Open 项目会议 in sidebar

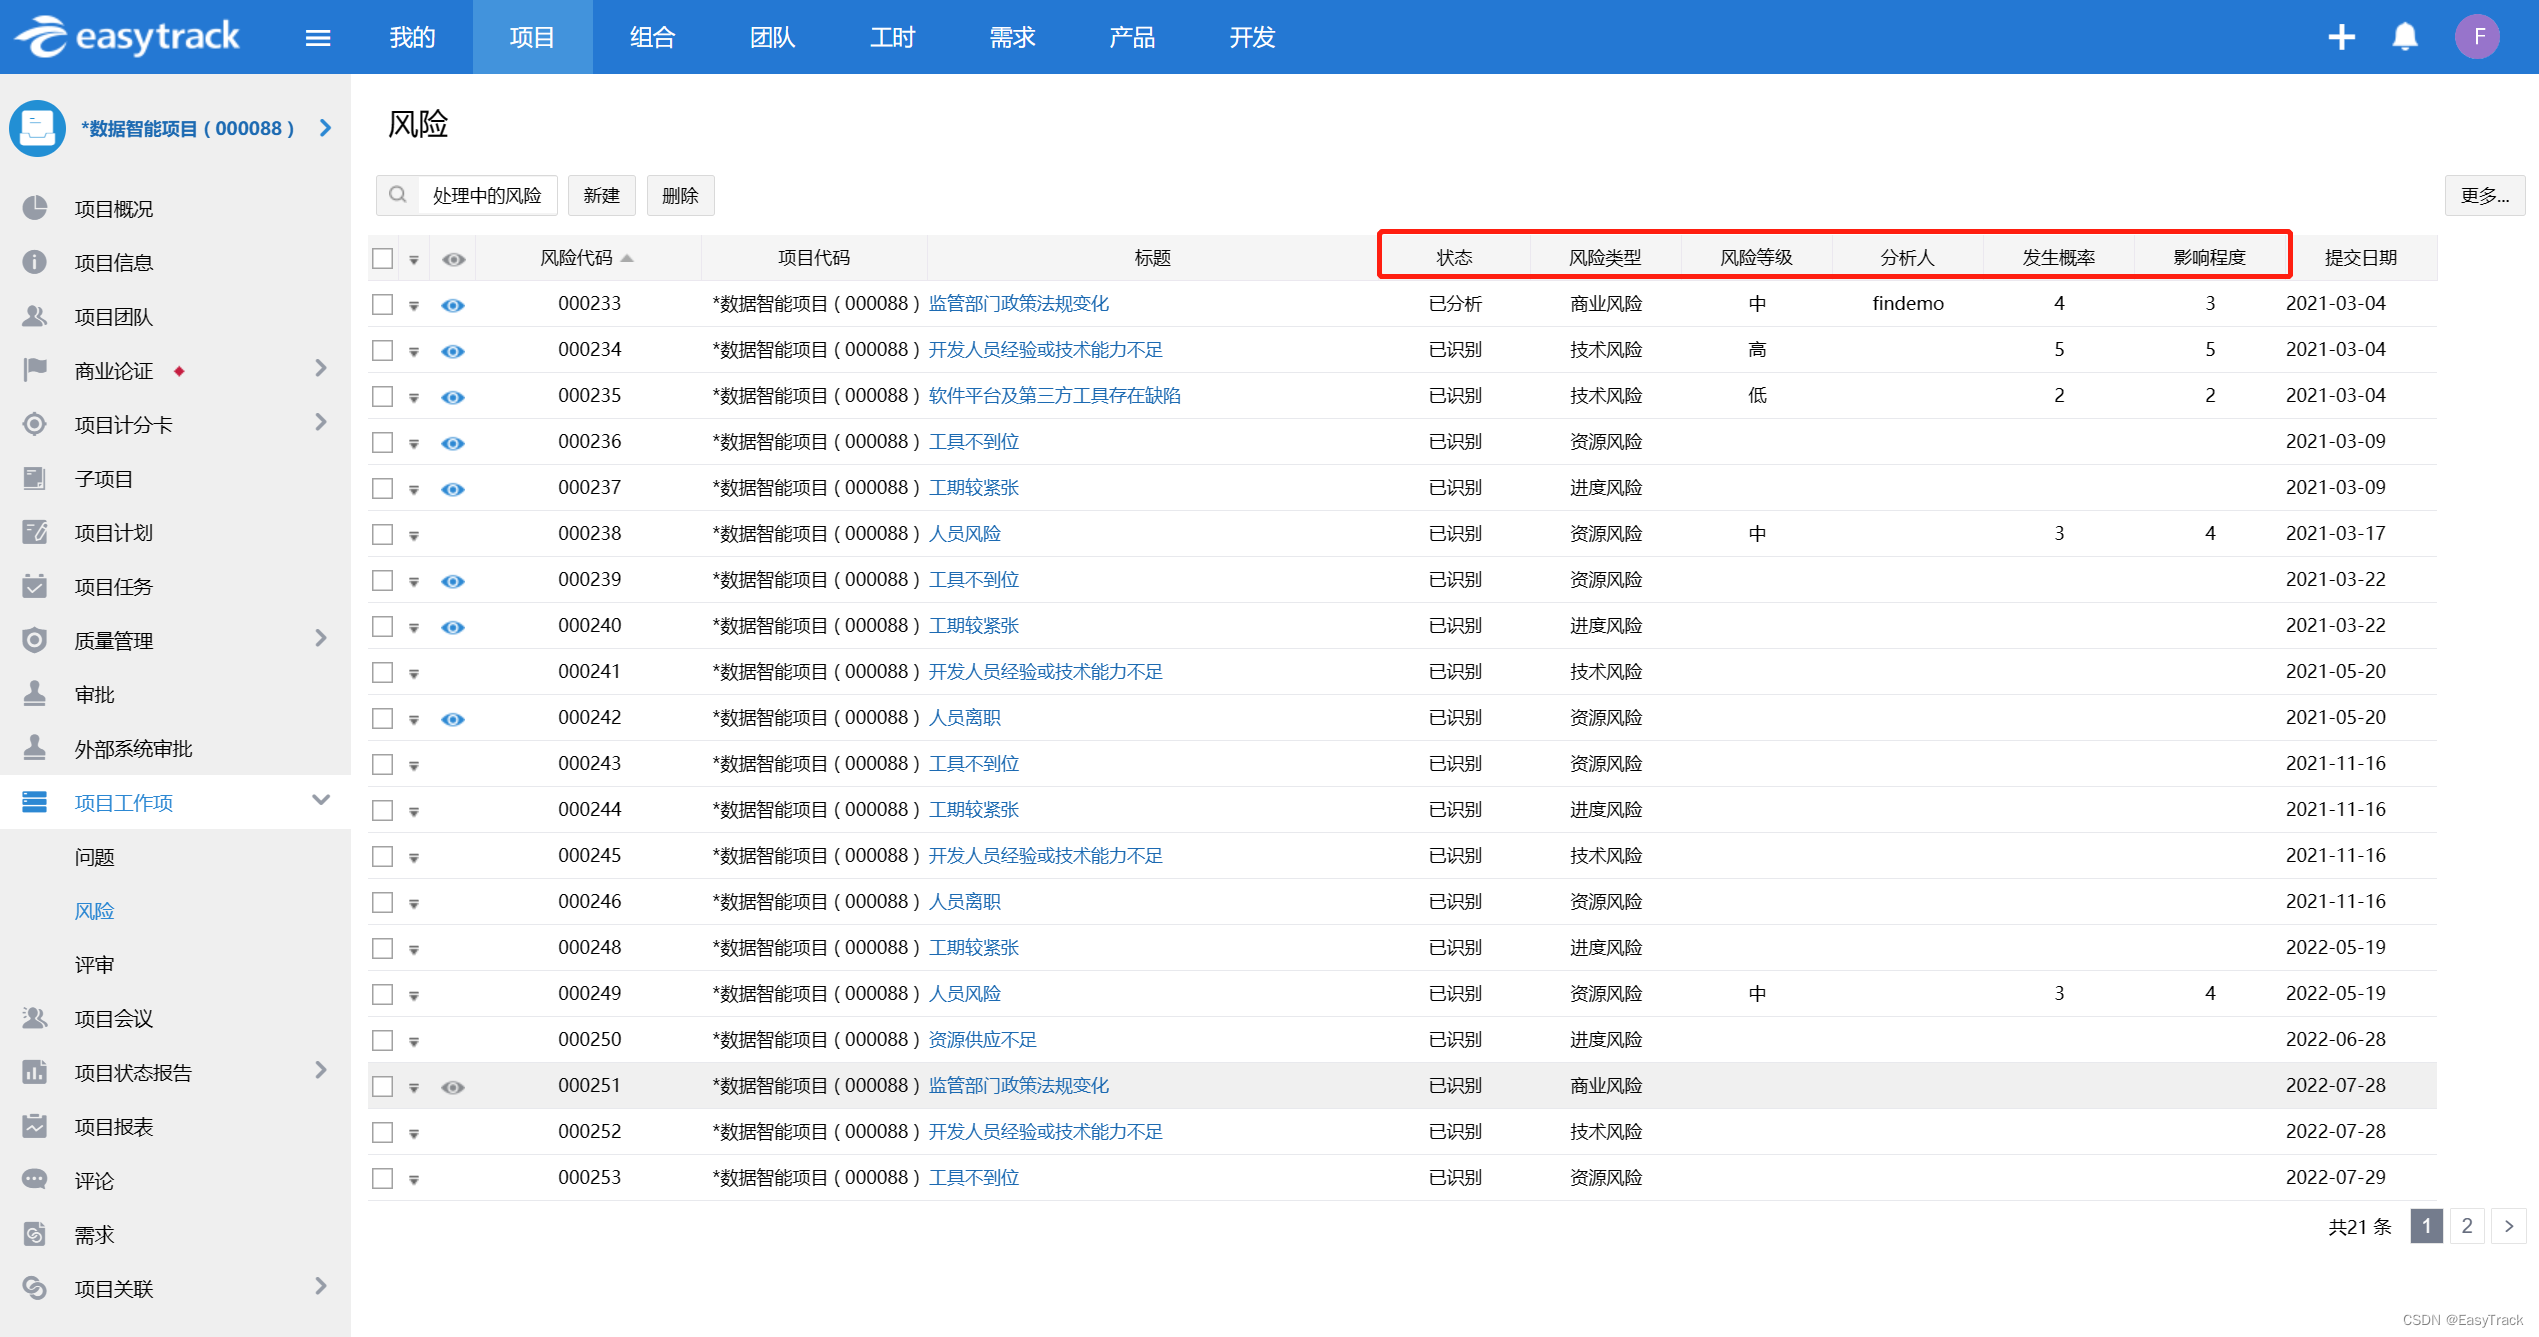pos(113,1019)
